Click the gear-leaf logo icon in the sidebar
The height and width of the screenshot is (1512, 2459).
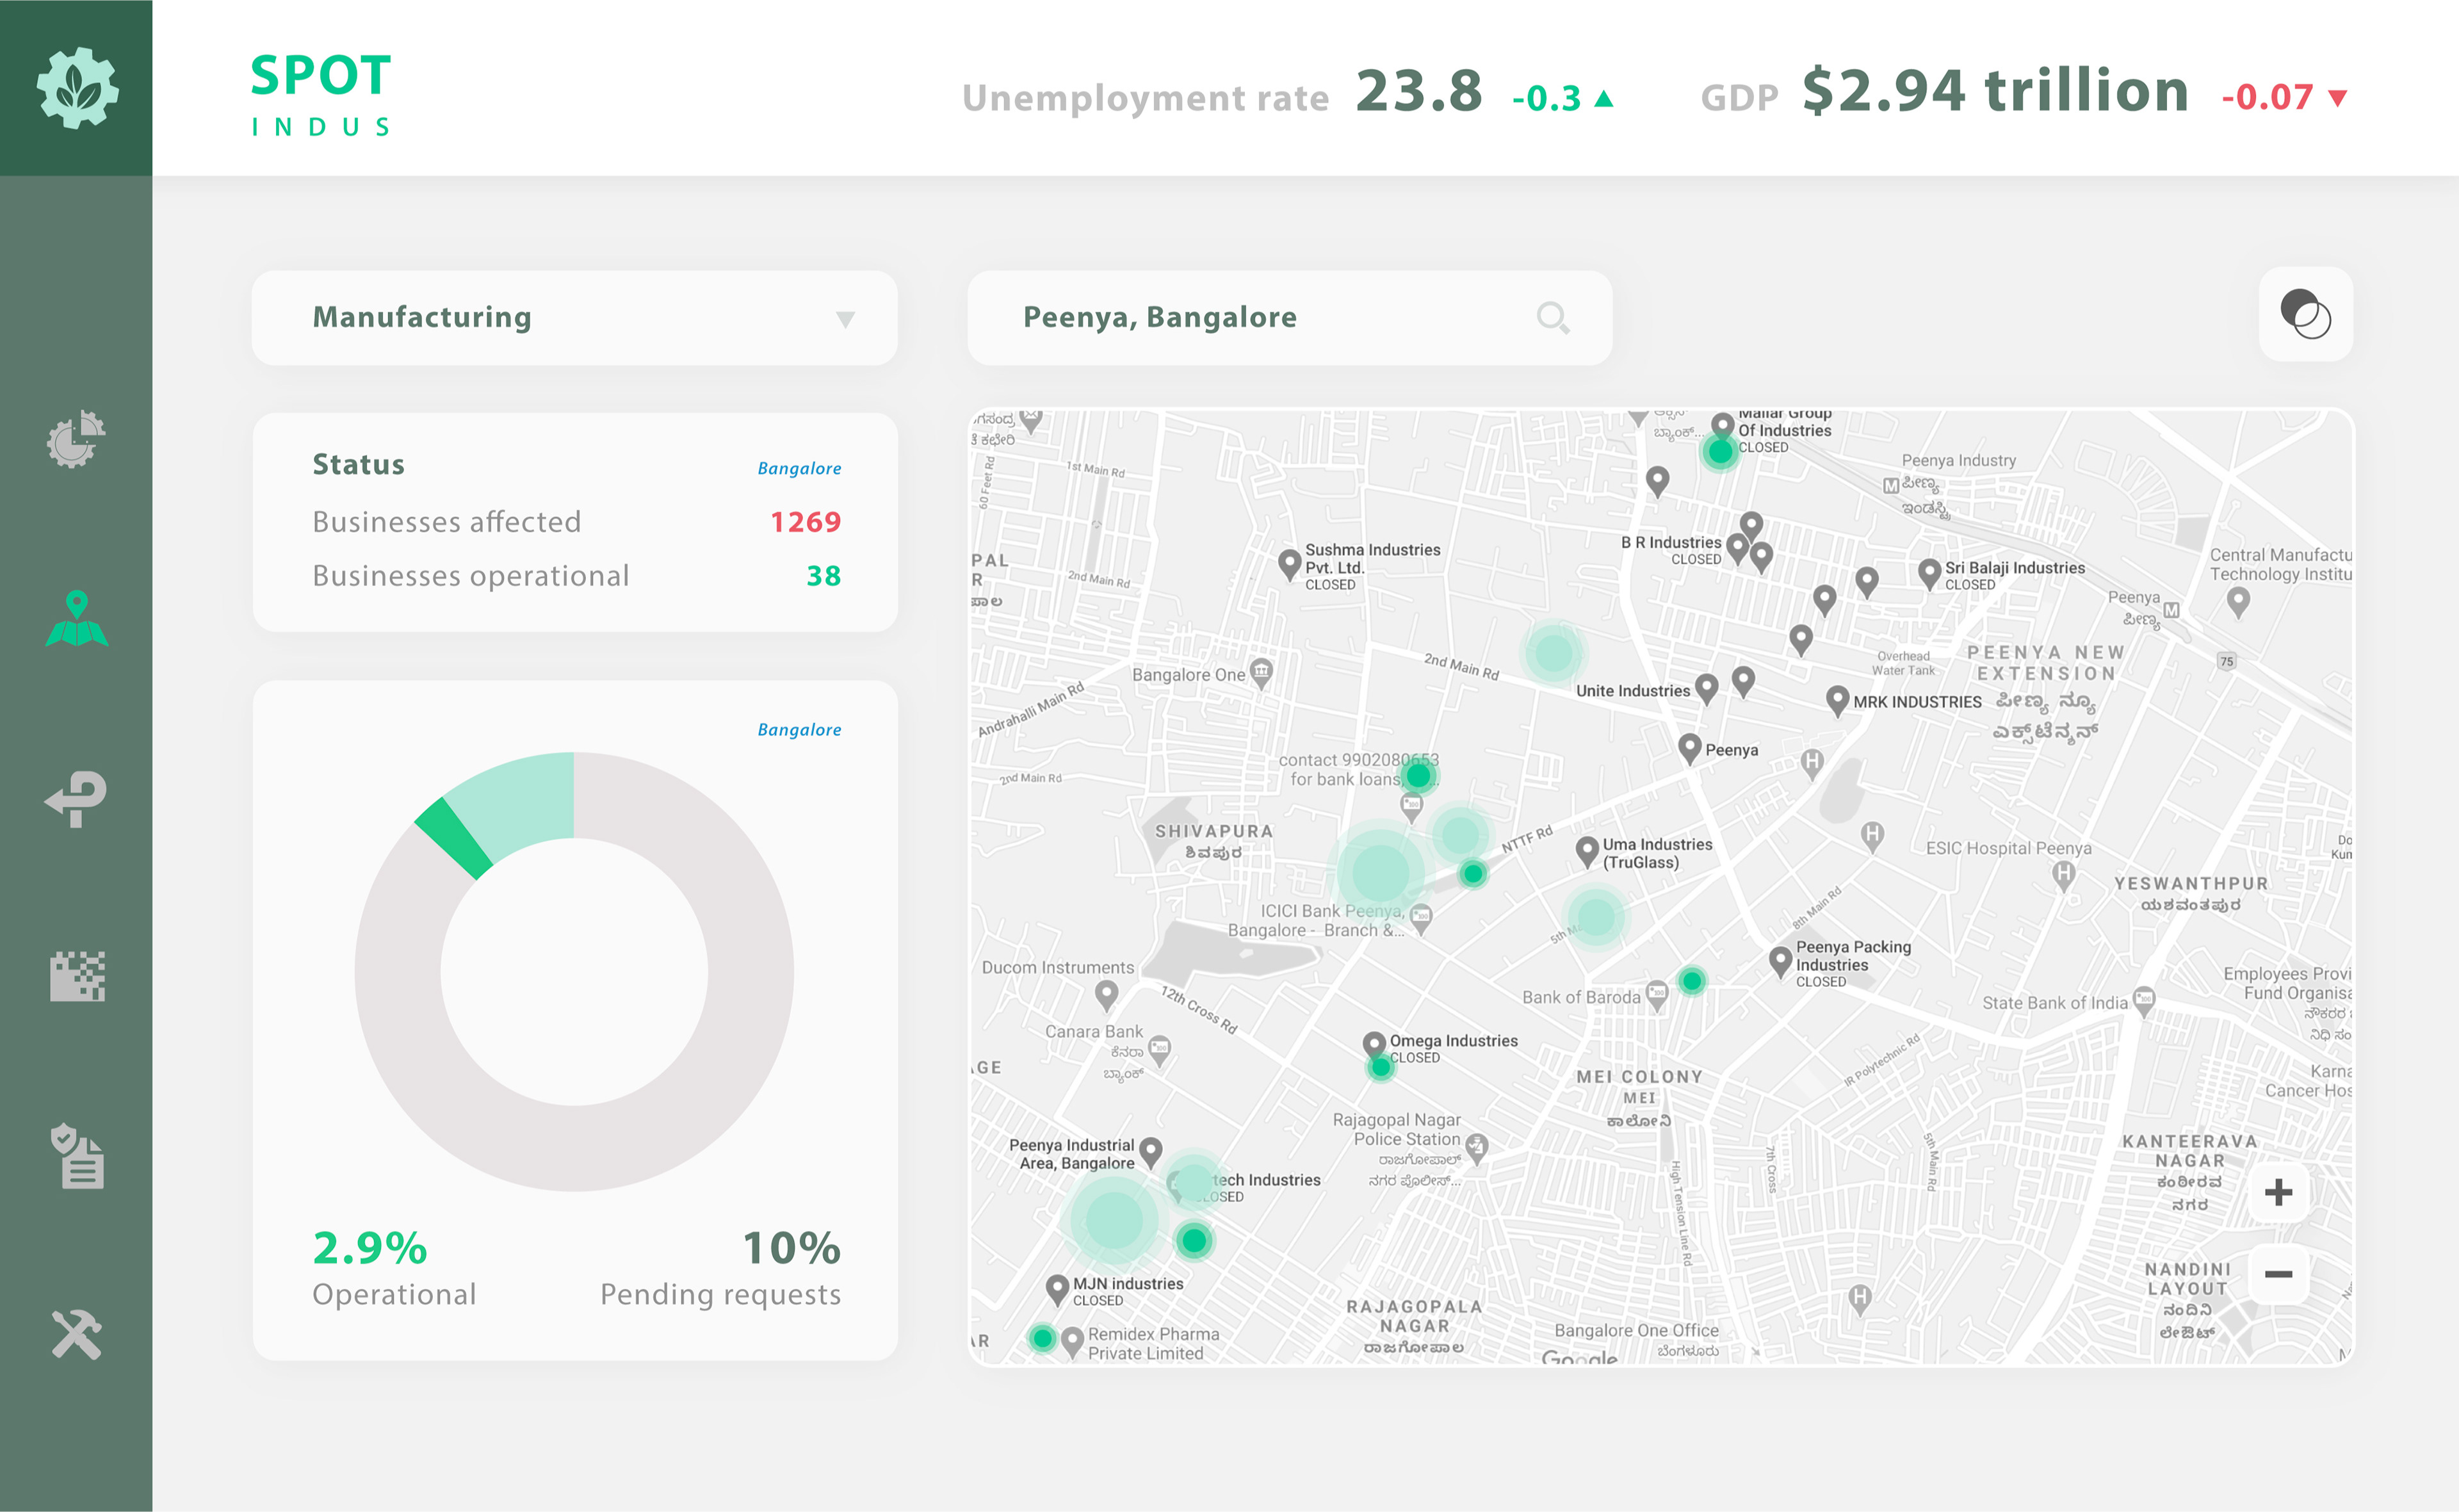tap(77, 88)
